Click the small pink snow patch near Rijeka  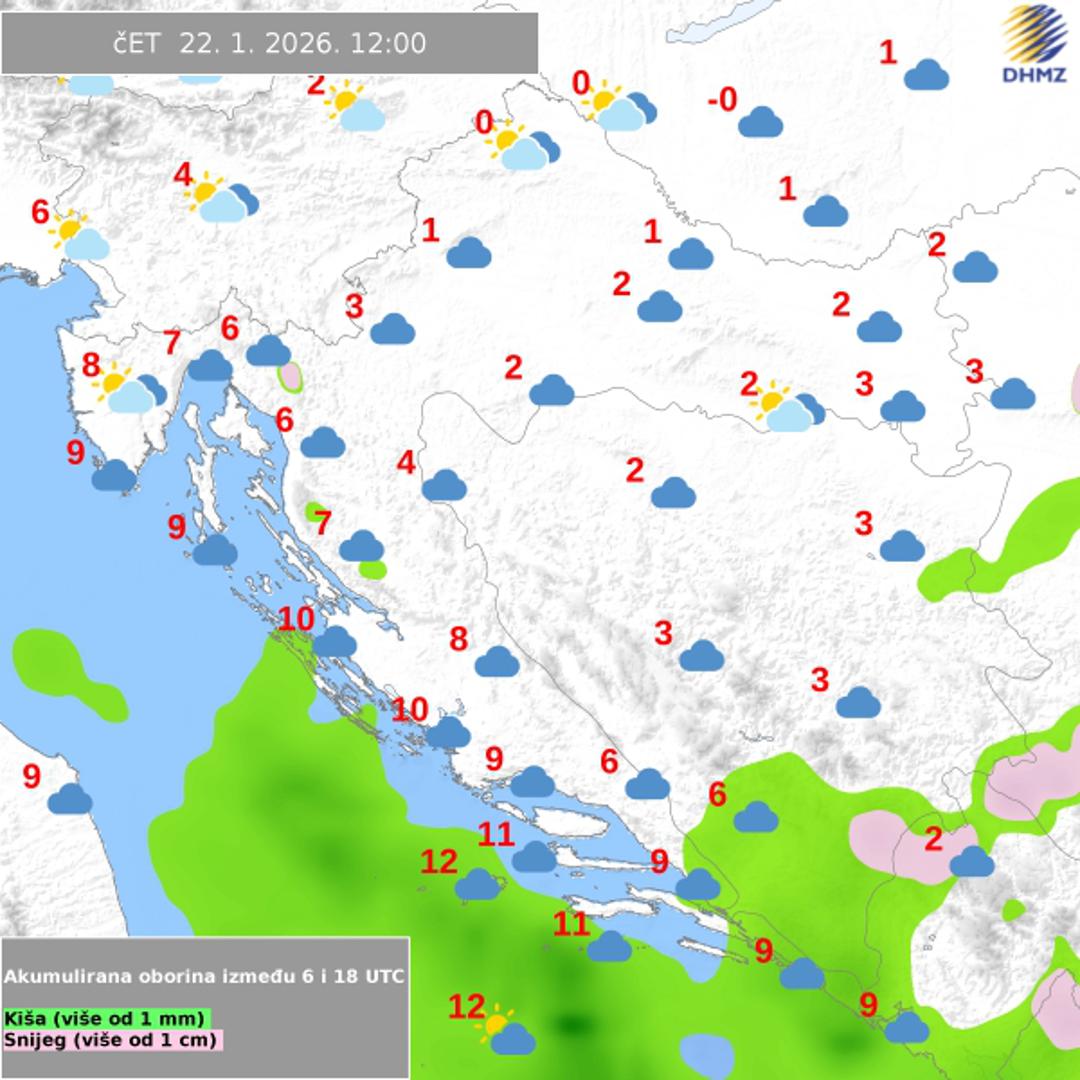(x=289, y=377)
